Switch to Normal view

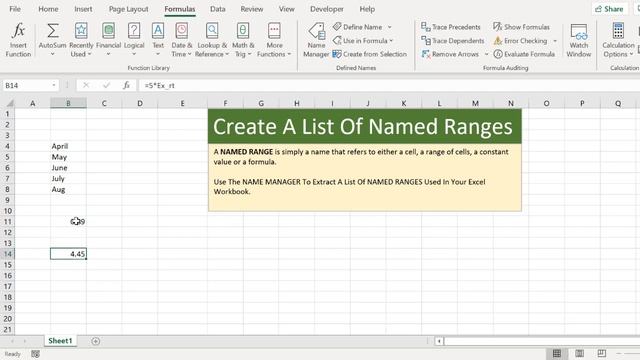[x=557, y=353]
